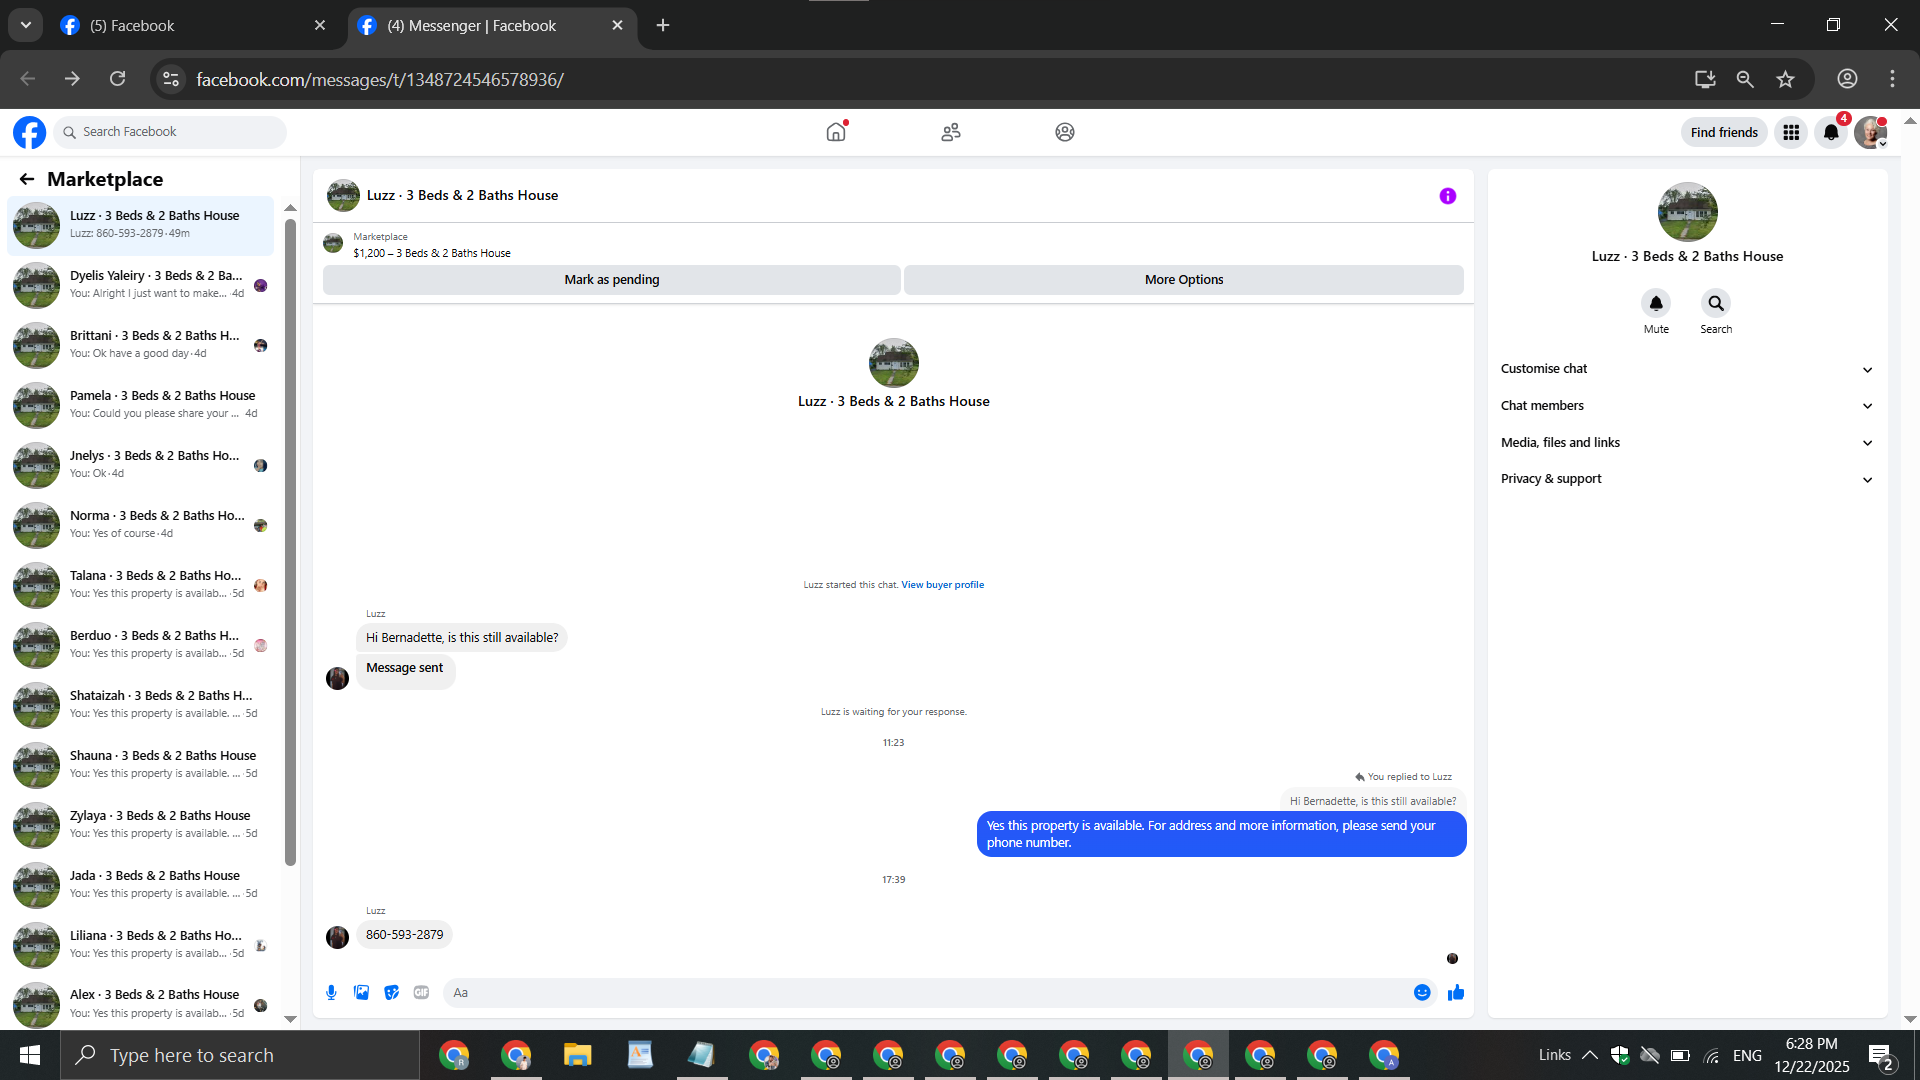Open the emoji picker in message box
The width and height of the screenshot is (1920, 1080).
point(1422,992)
